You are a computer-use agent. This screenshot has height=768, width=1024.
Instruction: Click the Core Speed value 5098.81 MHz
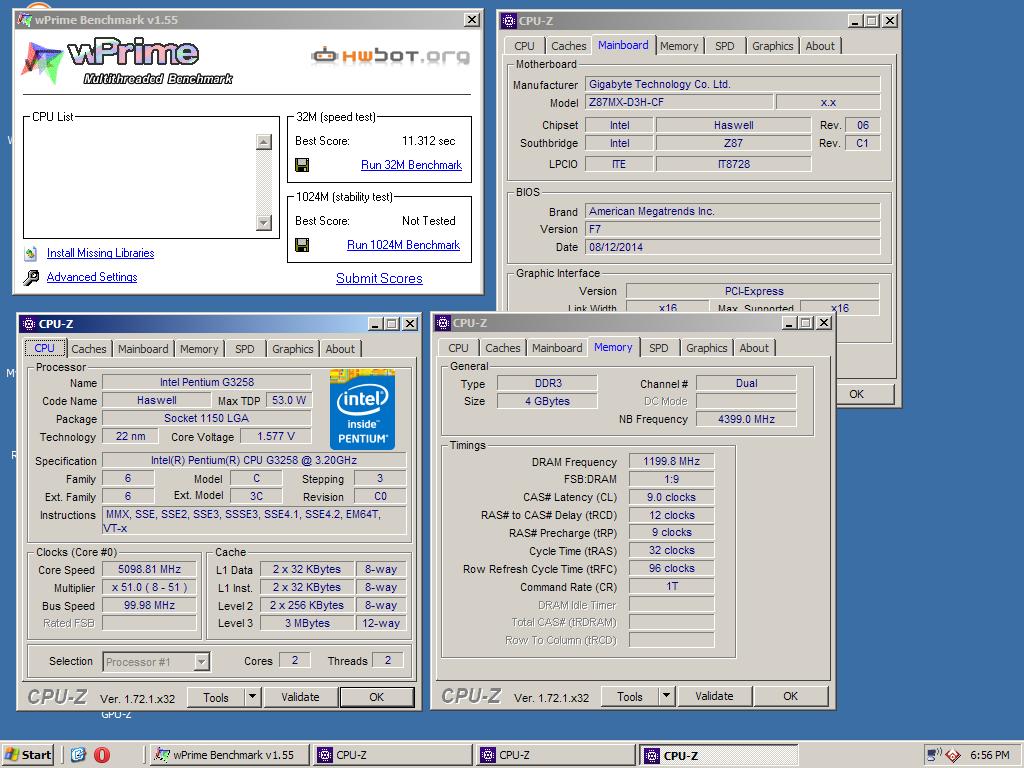tap(150, 569)
